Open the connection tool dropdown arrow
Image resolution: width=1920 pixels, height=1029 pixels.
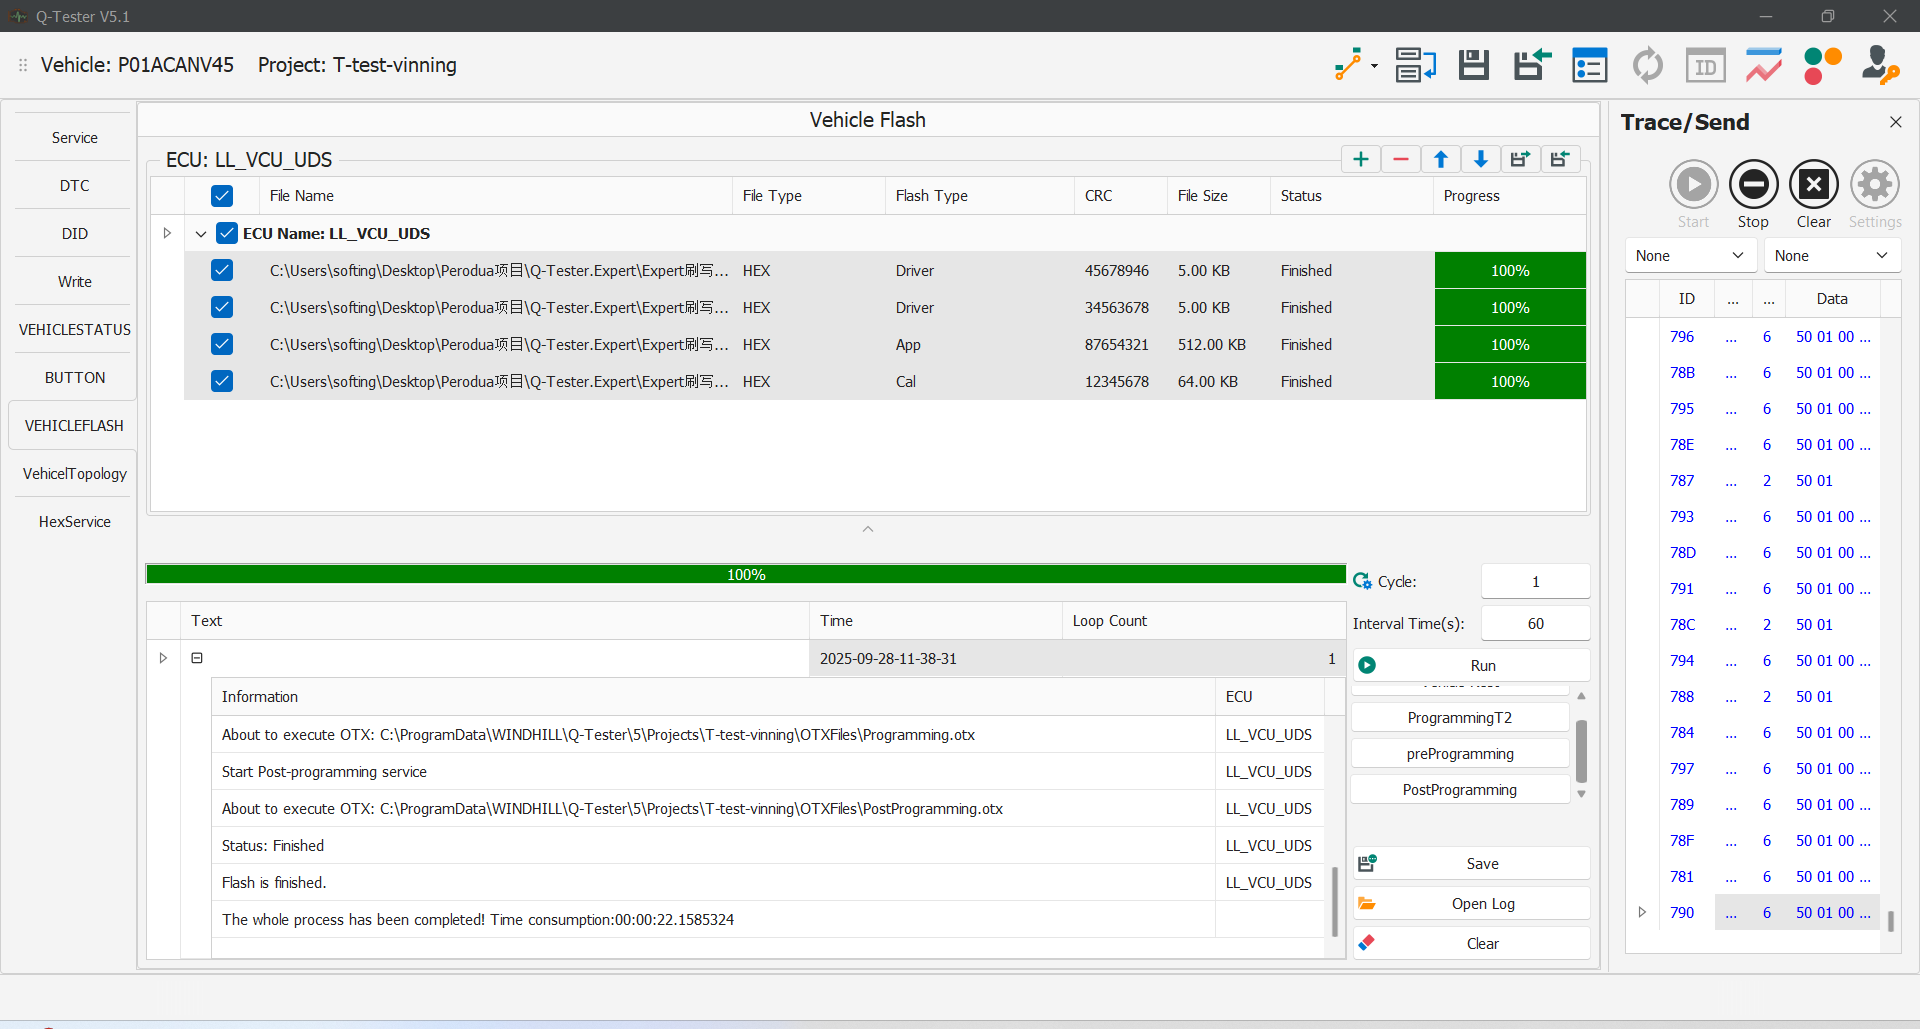[x=1374, y=67]
